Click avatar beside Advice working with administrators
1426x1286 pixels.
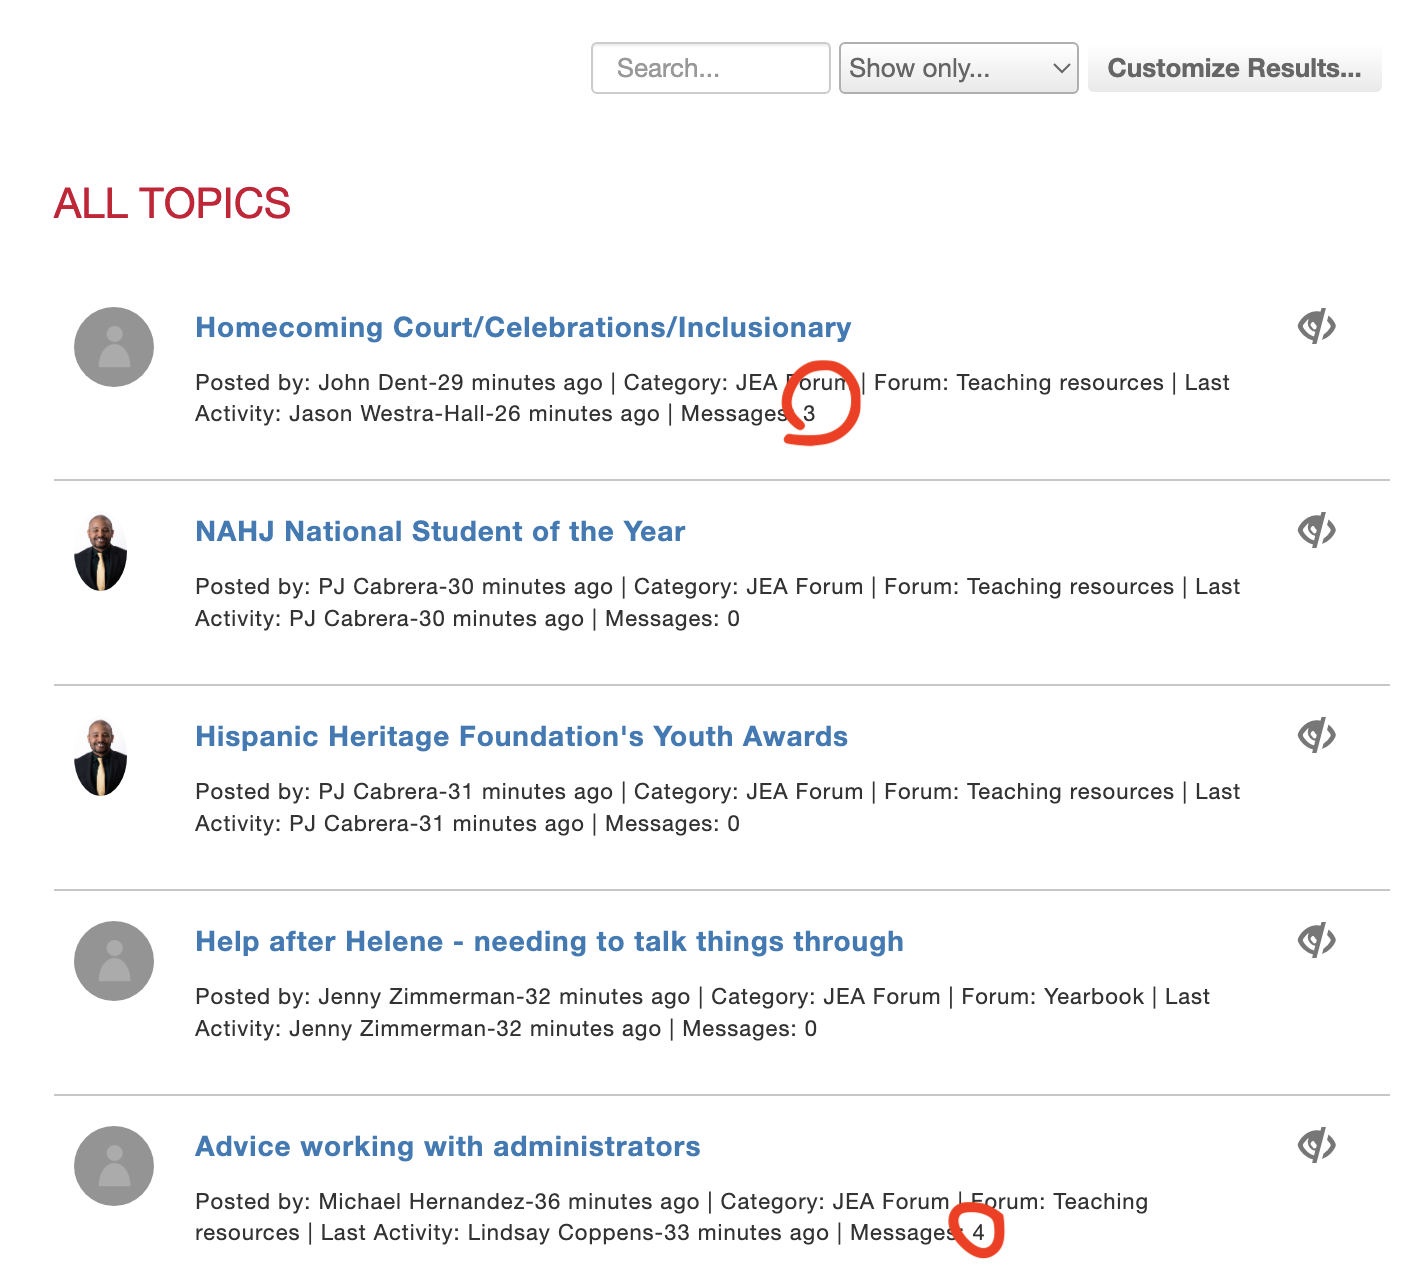[x=114, y=1166]
